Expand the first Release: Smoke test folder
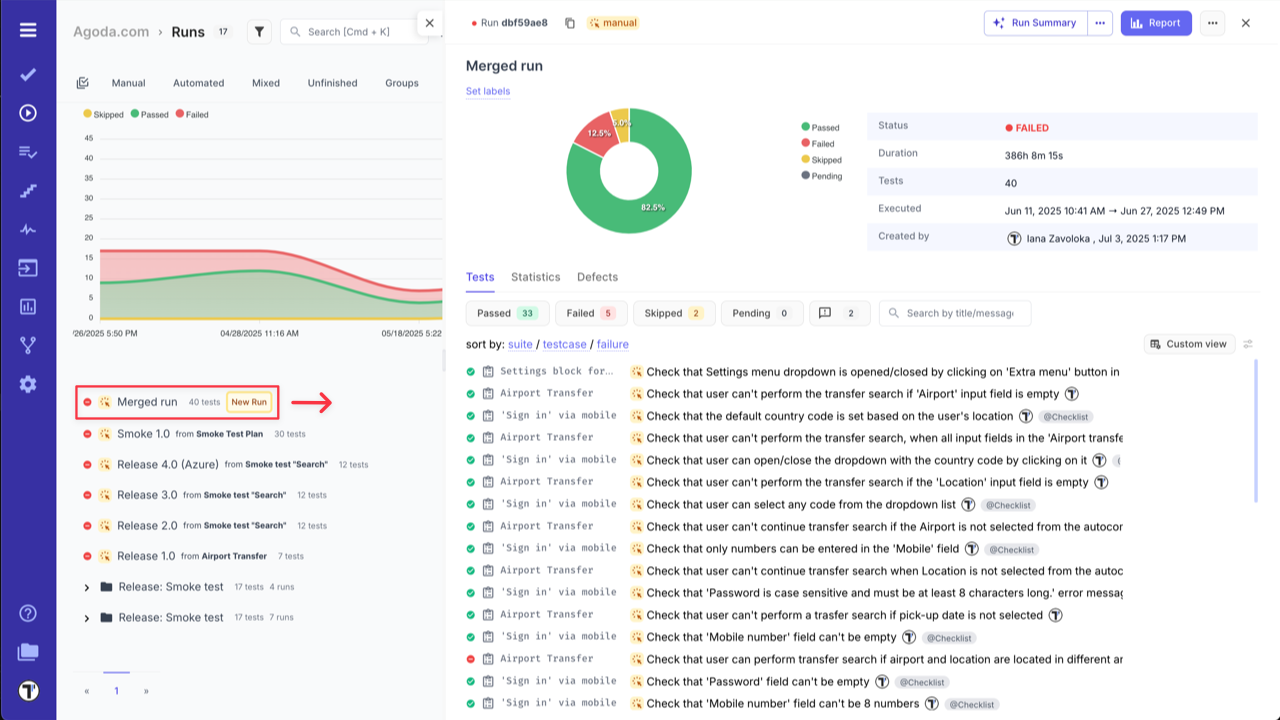Image resolution: width=1280 pixels, height=720 pixels. pyautogui.click(x=87, y=587)
